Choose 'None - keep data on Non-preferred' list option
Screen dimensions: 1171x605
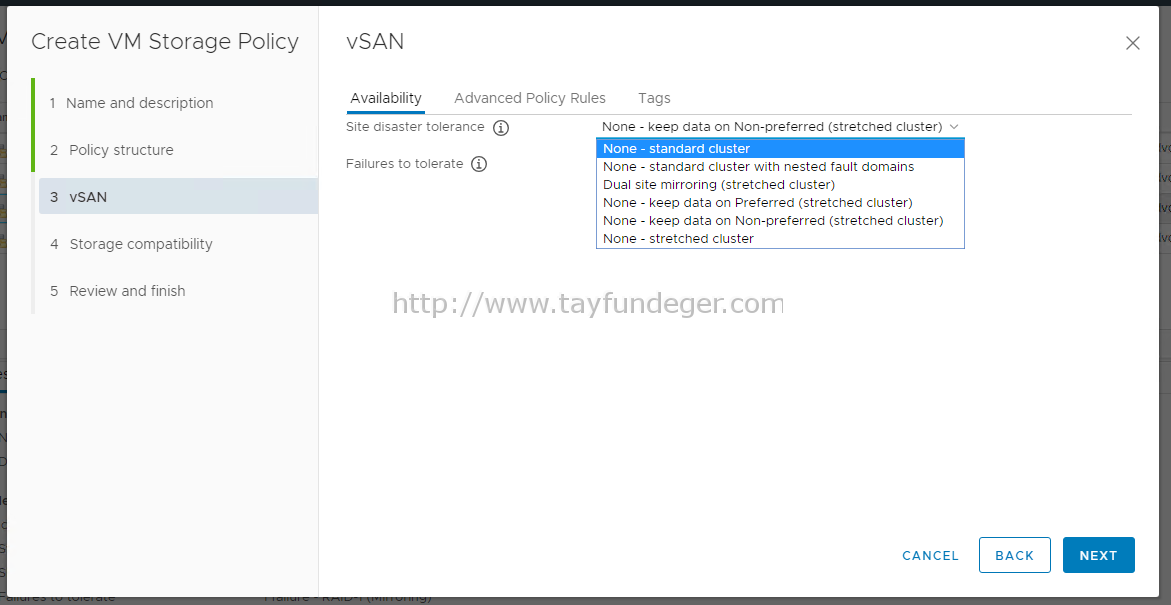780,220
